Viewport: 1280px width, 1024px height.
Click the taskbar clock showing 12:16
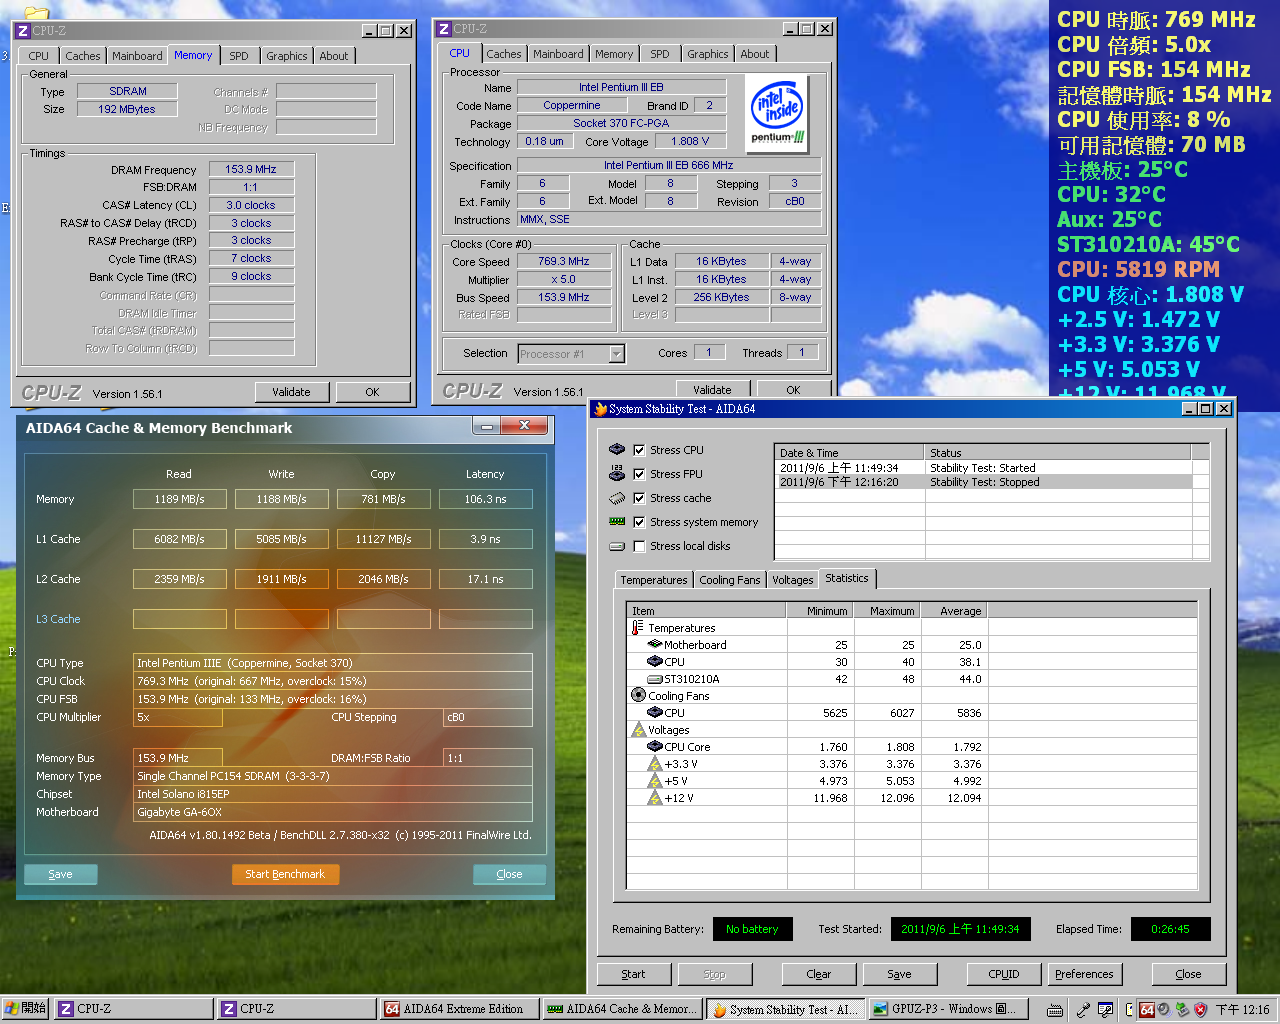(1243, 1010)
